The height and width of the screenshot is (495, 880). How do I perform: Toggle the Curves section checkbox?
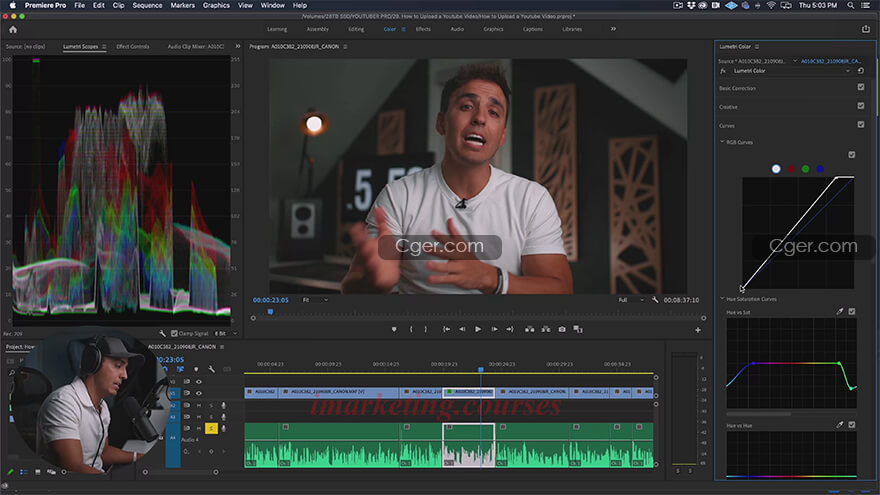(860, 125)
